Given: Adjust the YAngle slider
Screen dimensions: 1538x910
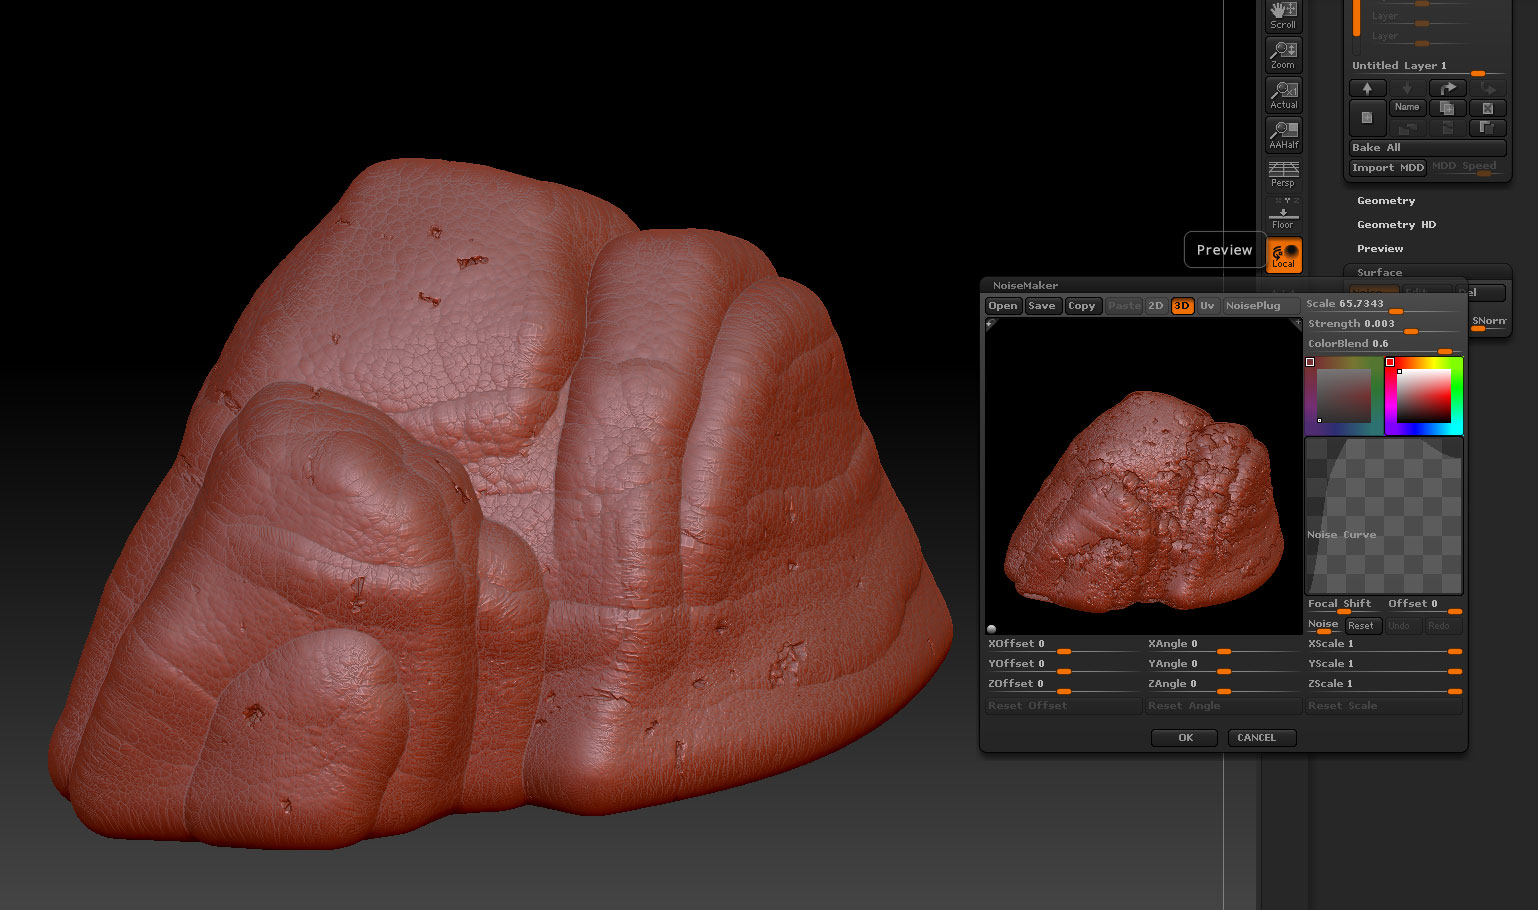Looking at the screenshot, I should pyautogui.click(x=1223, y=665).
